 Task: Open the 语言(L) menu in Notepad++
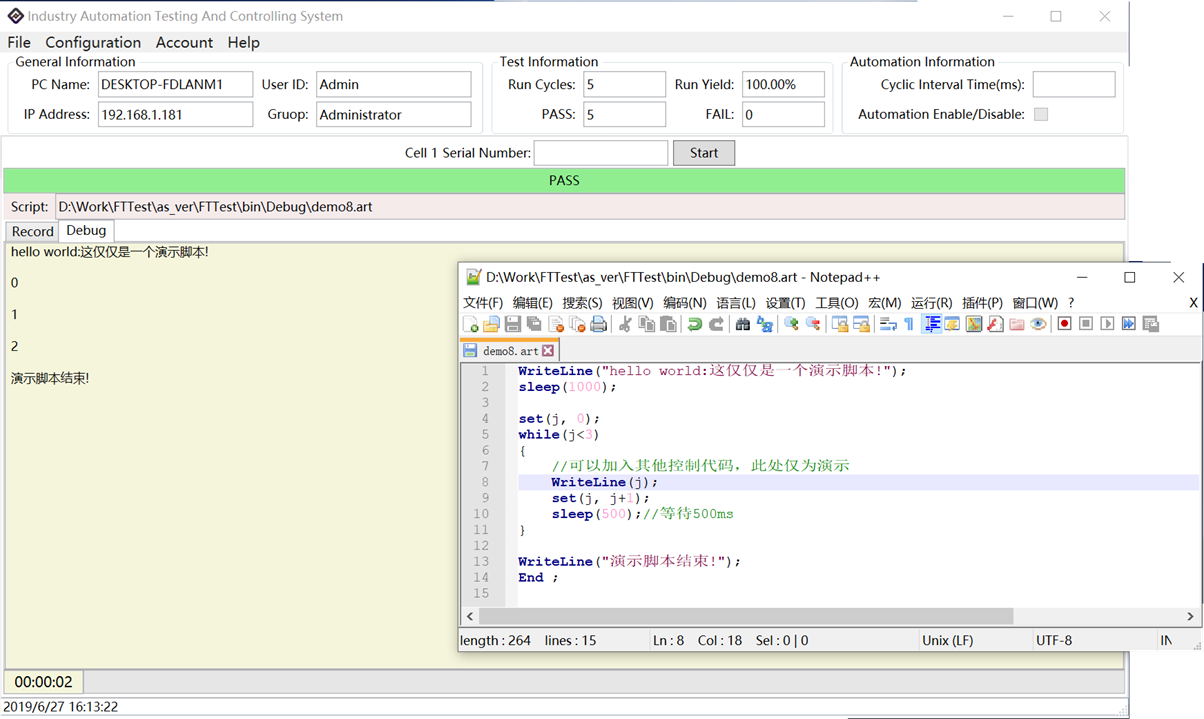(x=735, y=303)
